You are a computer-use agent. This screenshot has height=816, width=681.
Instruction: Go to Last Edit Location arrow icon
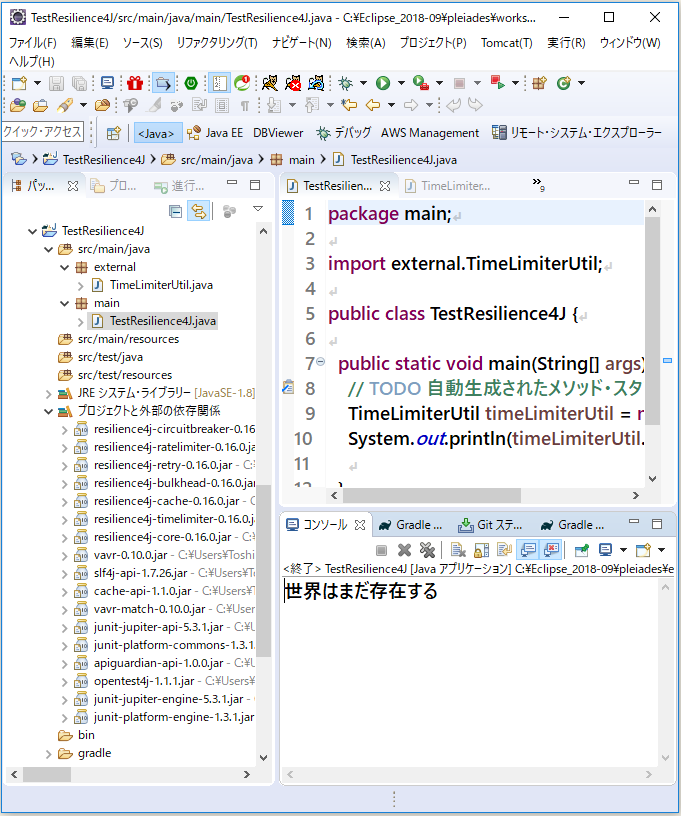click(349, 106)
